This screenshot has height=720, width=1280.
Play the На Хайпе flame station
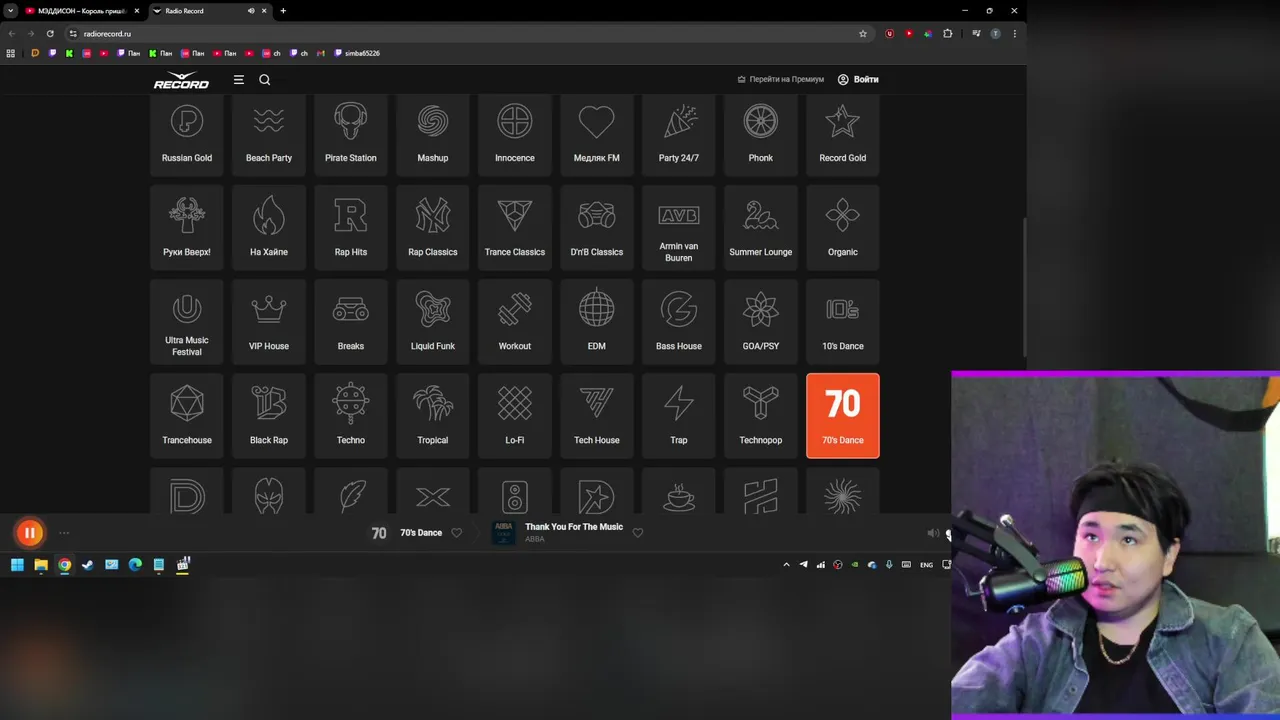point(269,227)
